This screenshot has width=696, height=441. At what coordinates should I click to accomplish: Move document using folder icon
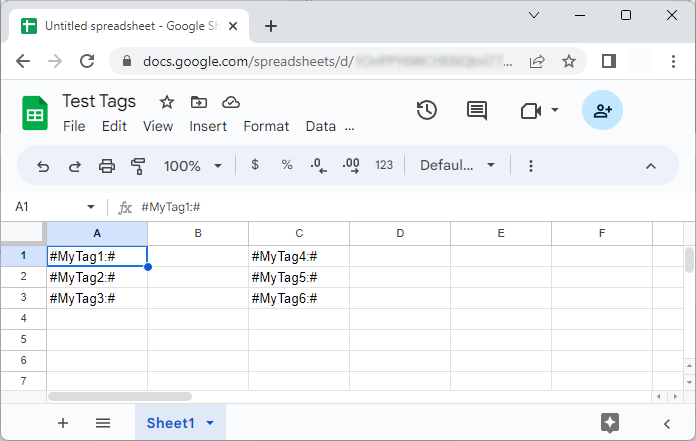198,102
